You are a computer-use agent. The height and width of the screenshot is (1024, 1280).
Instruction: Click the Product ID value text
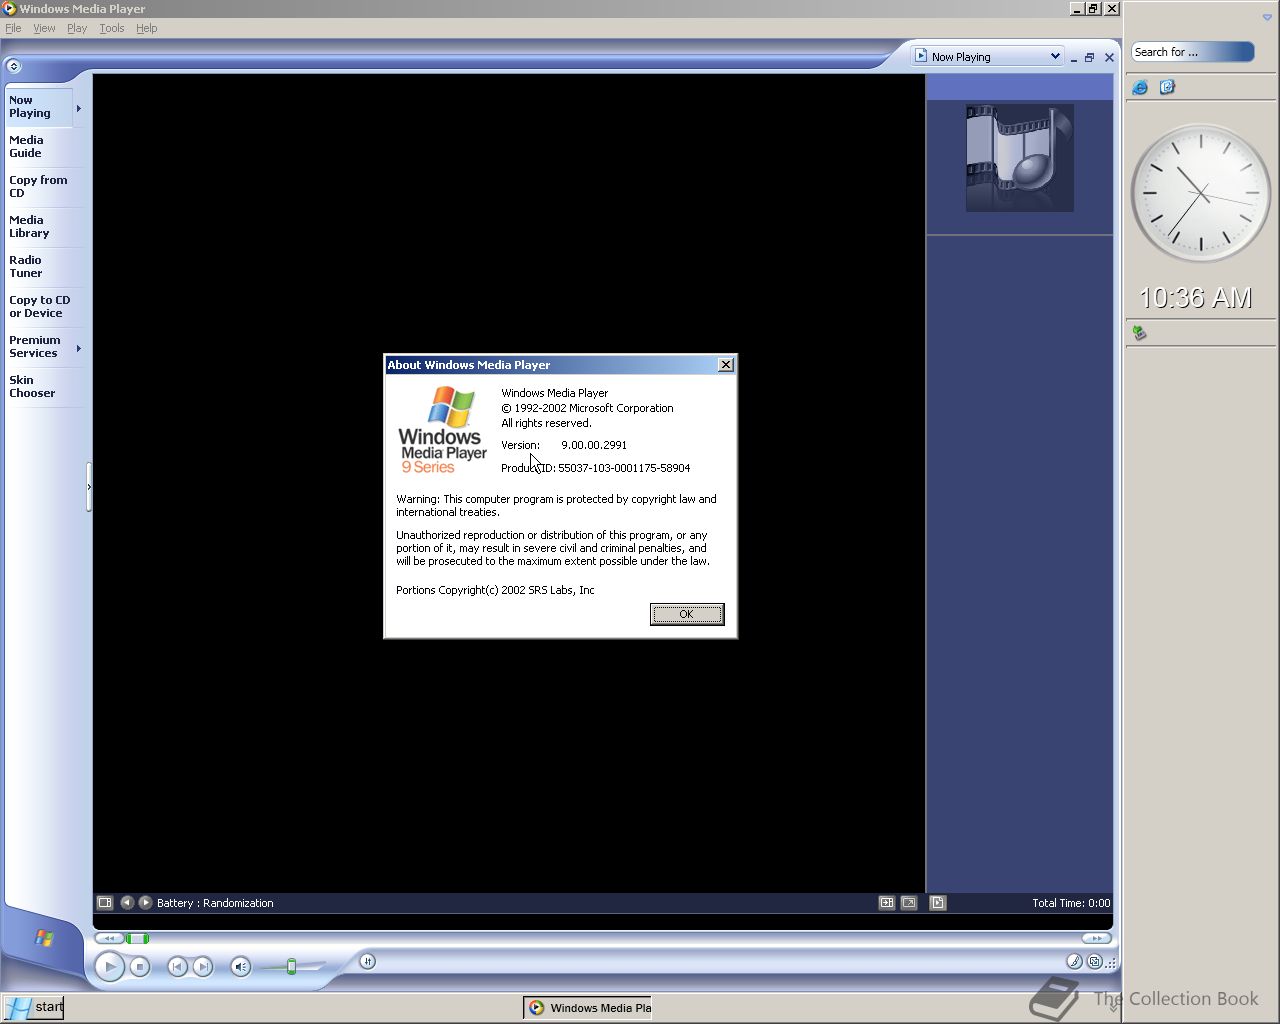click(624, 468)
